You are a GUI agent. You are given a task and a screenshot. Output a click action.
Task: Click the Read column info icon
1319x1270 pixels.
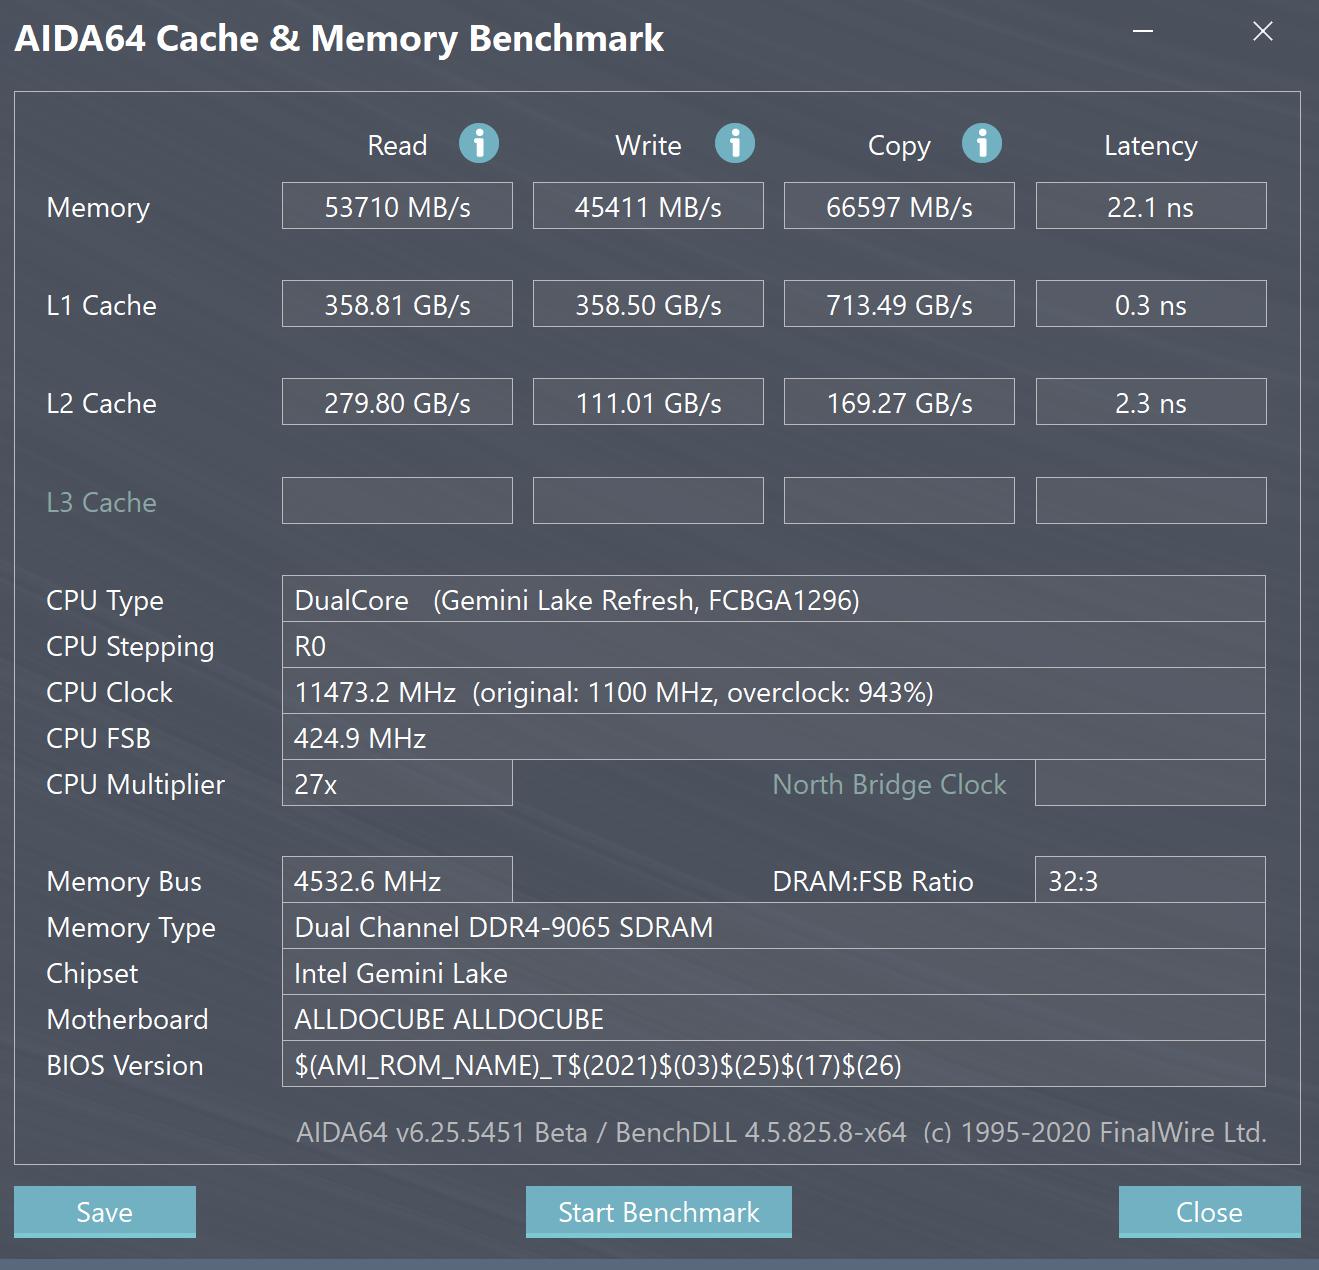(478, 144)
